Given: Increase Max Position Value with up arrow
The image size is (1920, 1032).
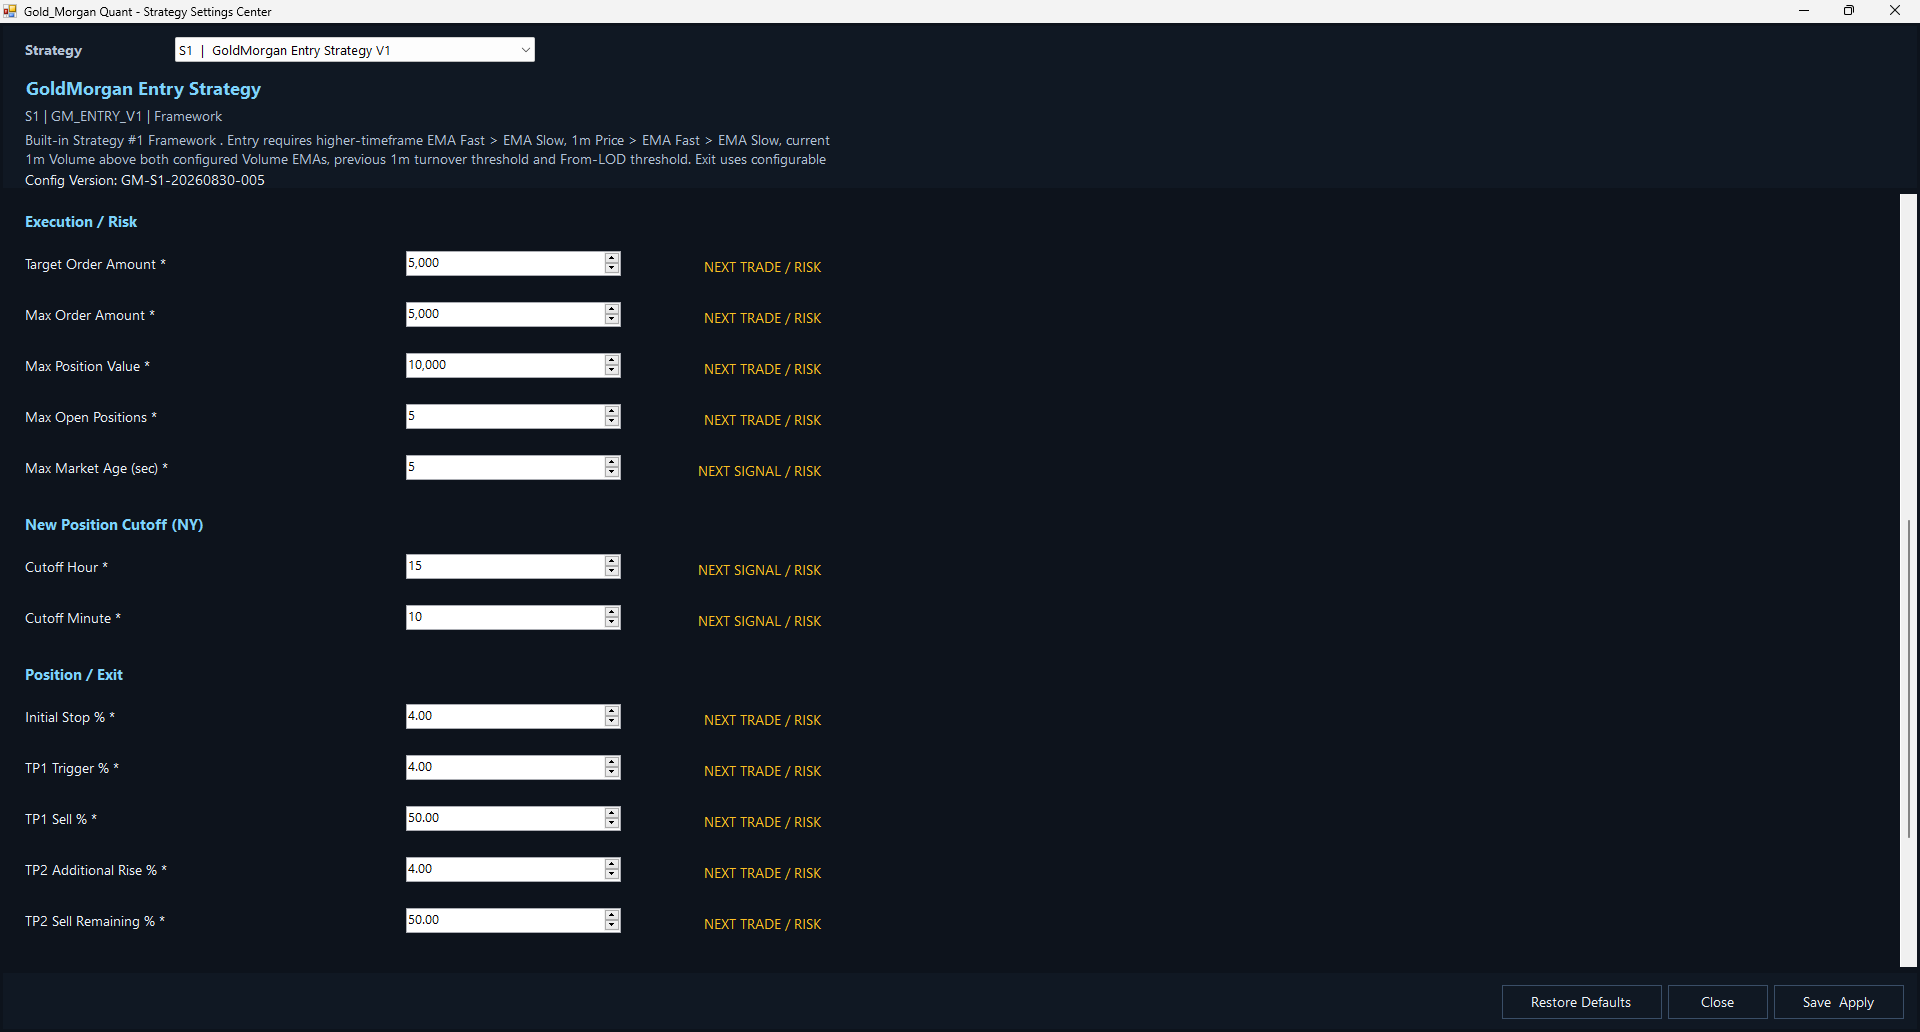Looking at the screenshot, I should (x=612, y=360).
